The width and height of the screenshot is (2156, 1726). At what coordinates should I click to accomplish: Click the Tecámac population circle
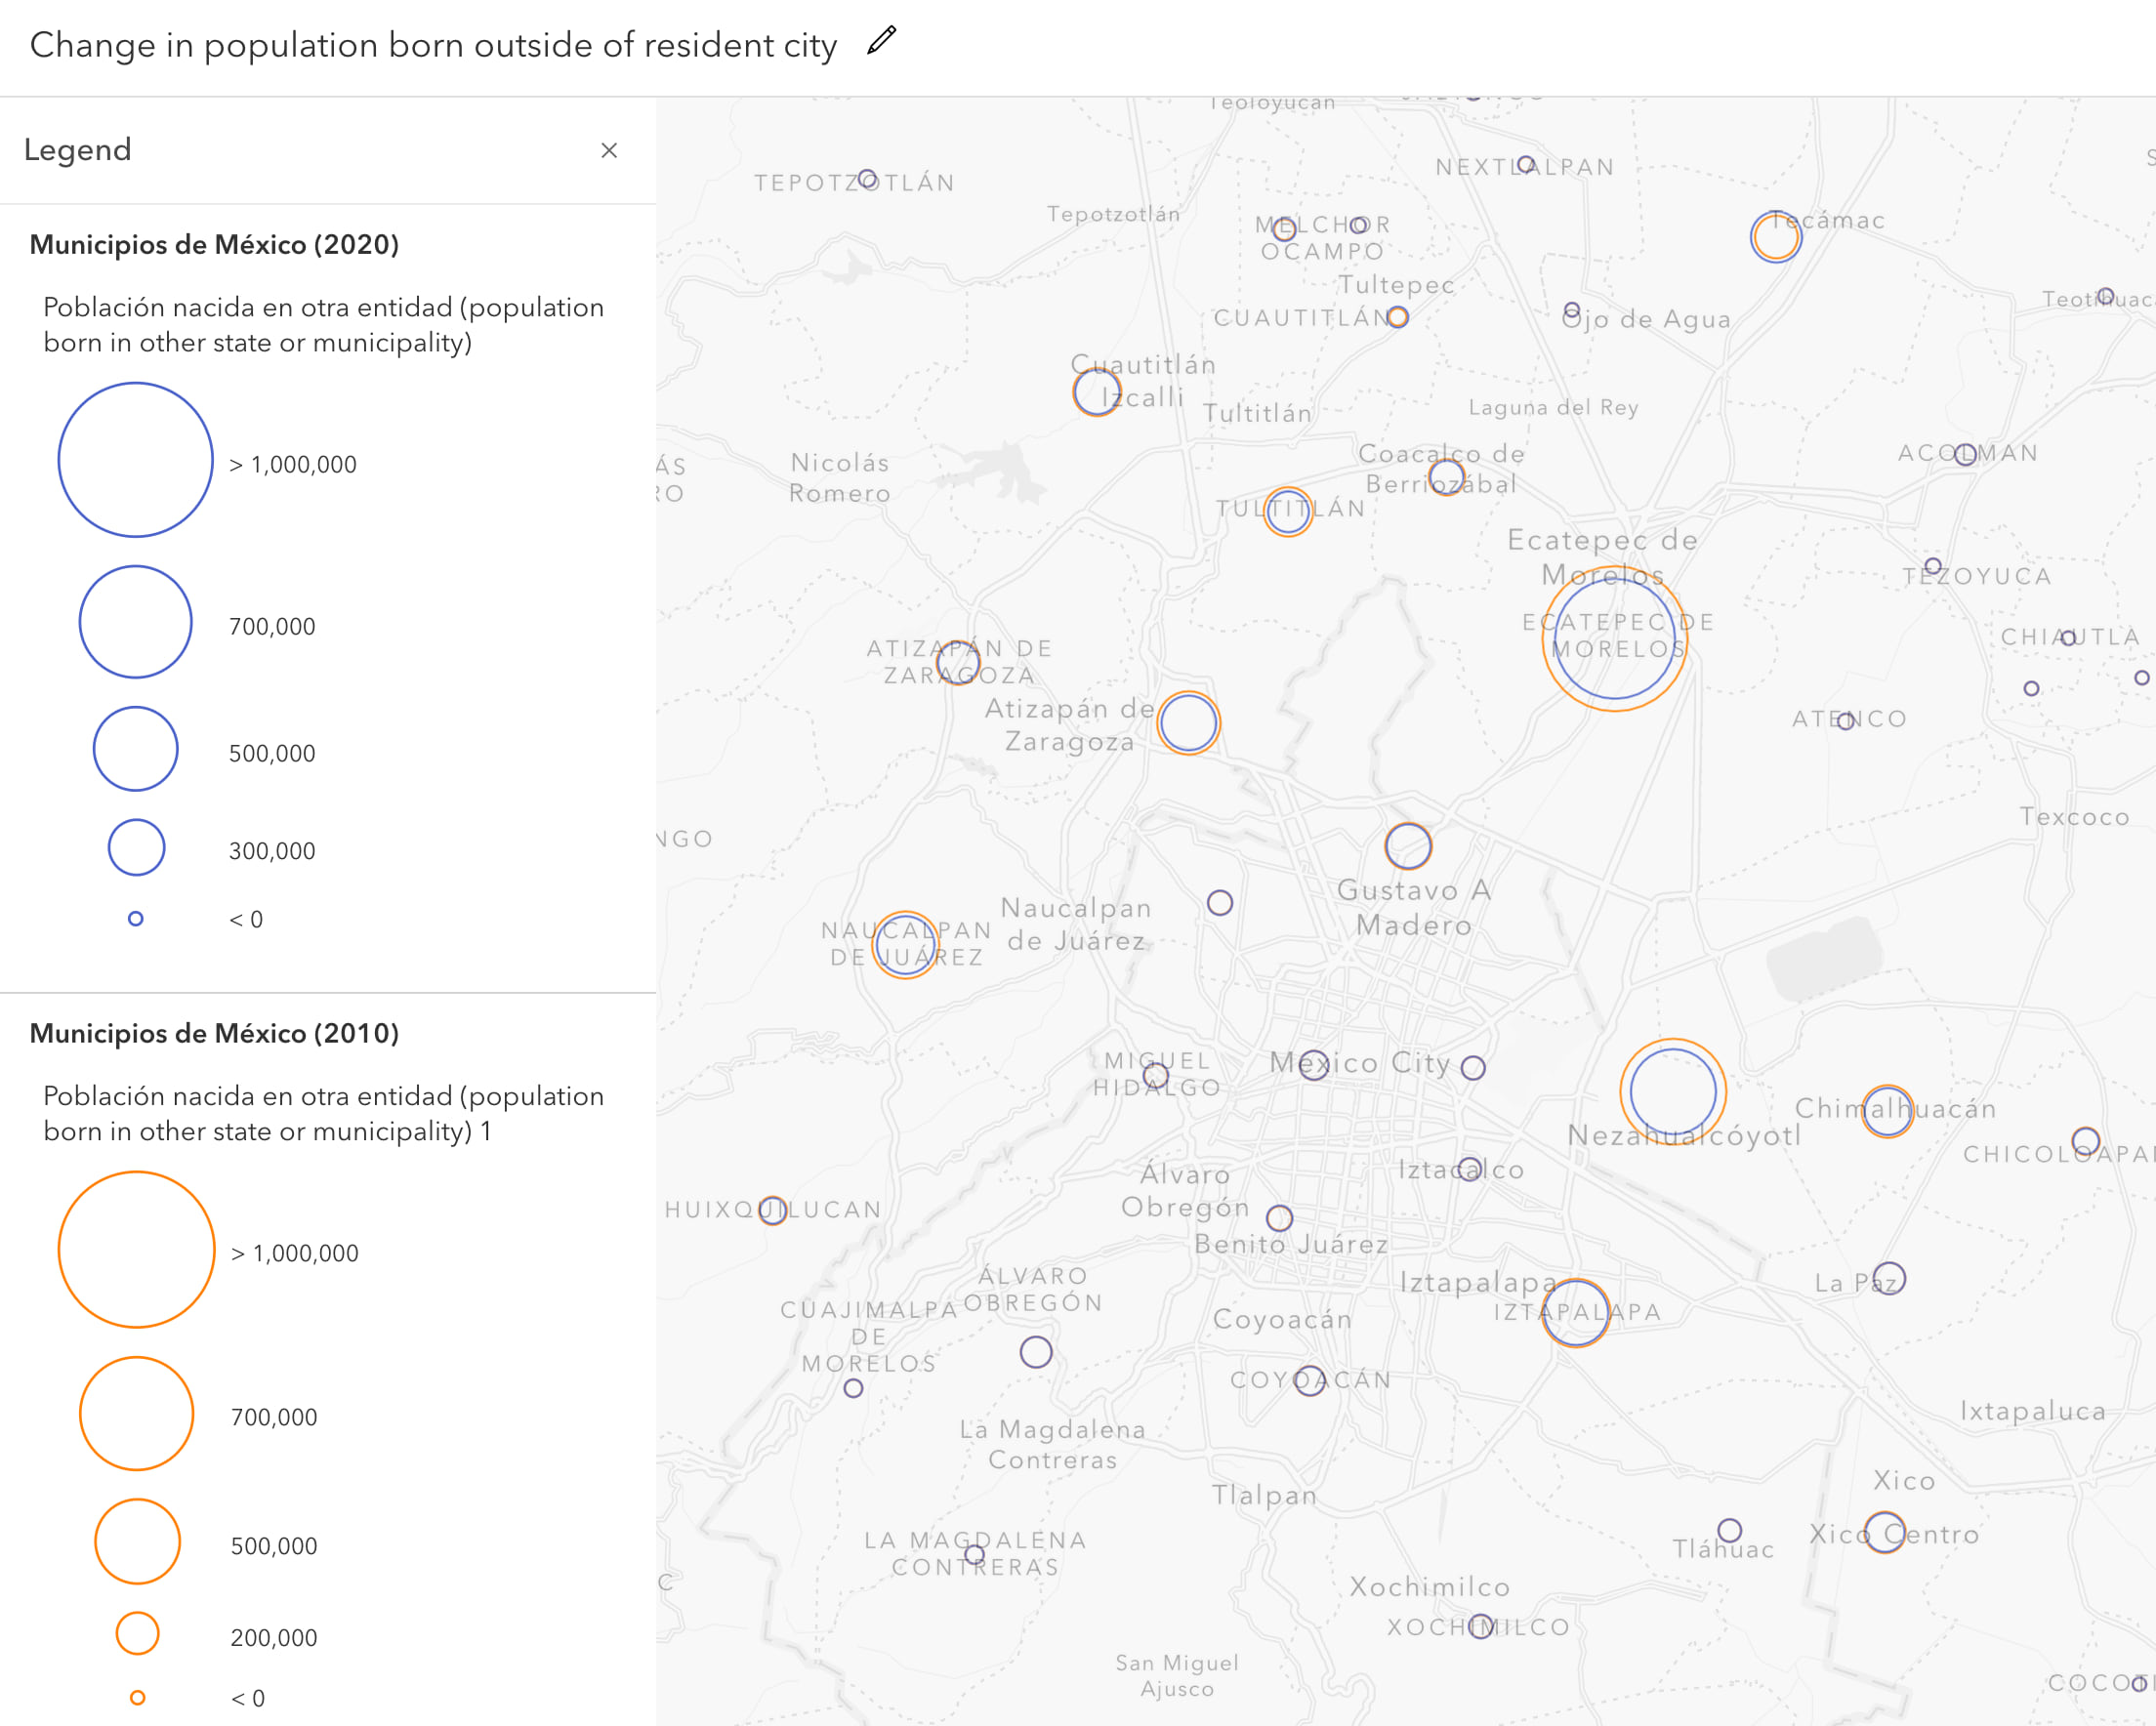(x=1775, y=239)
